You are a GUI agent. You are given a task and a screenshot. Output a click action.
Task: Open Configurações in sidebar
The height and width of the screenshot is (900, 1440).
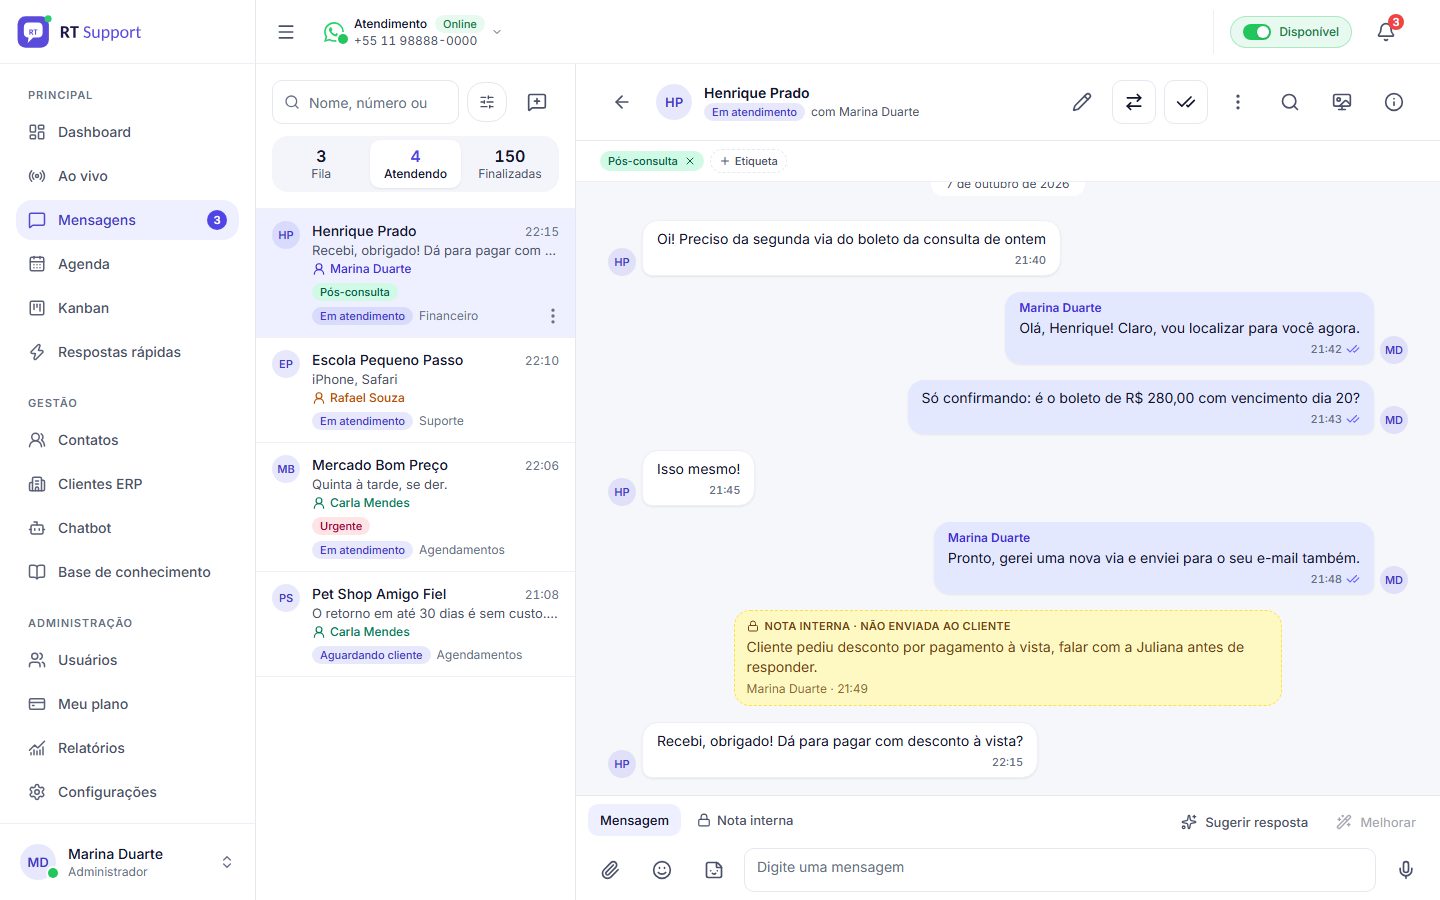click(x=127, y=792)
